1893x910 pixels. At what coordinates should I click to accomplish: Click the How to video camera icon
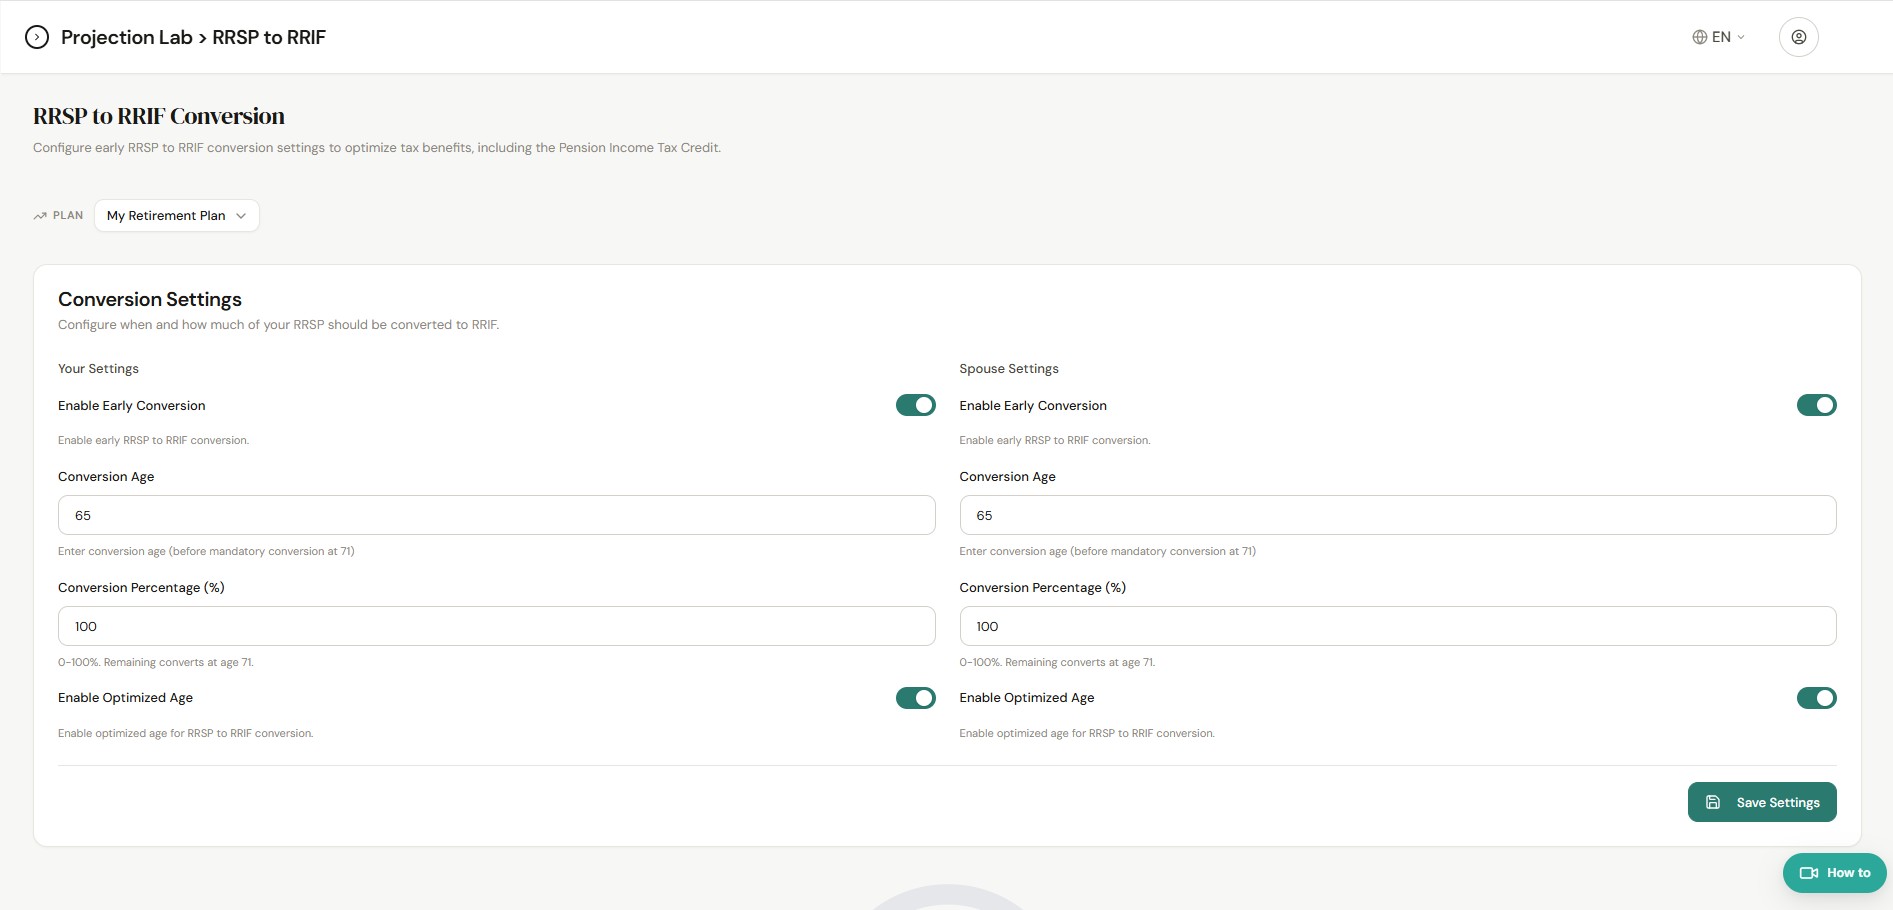tap(1808, 873)
